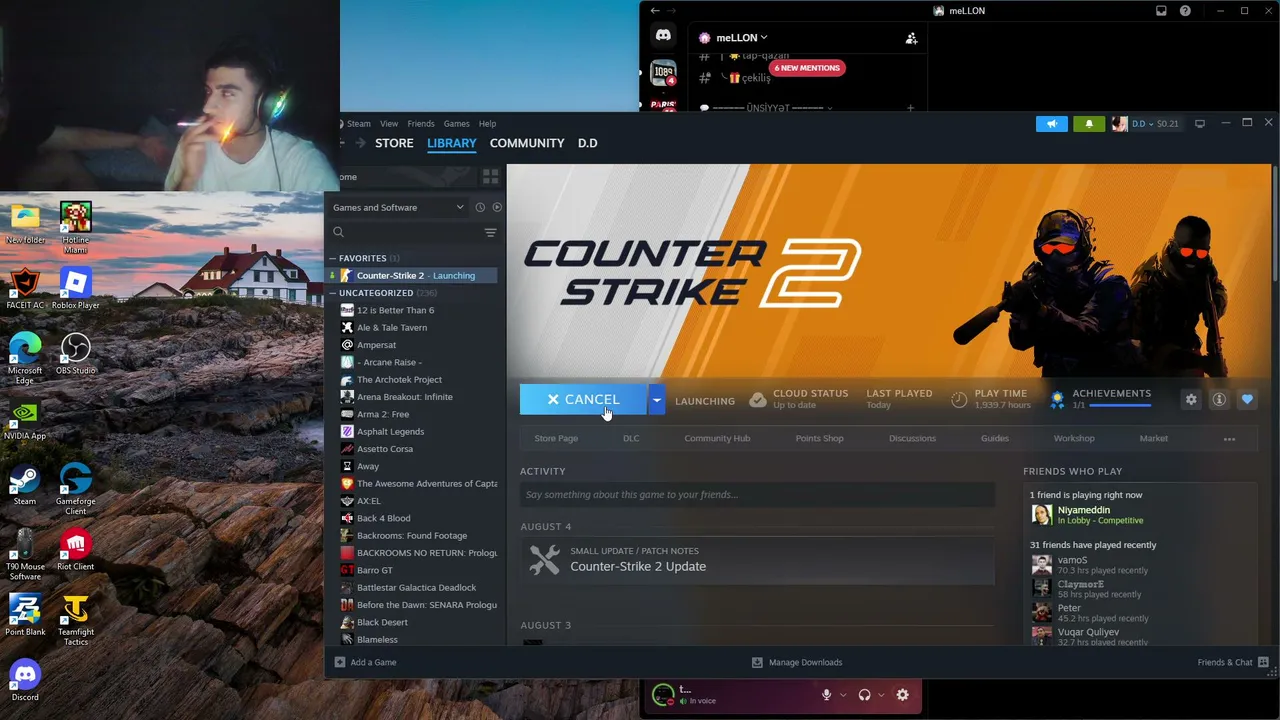The width and height of the screenshot is (1280, 720).
Task: Open Discord help icon
Action: click(x=1185, y=11)
